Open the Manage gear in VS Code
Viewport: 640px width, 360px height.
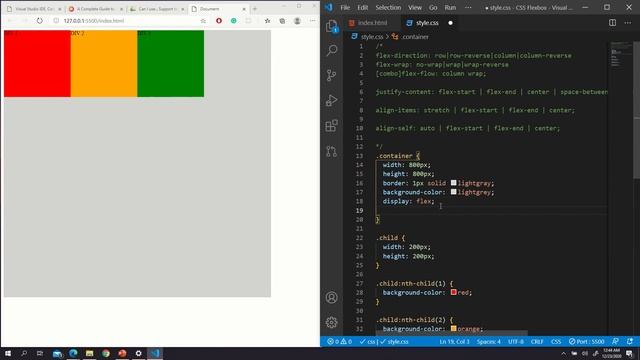click(331, 322)
